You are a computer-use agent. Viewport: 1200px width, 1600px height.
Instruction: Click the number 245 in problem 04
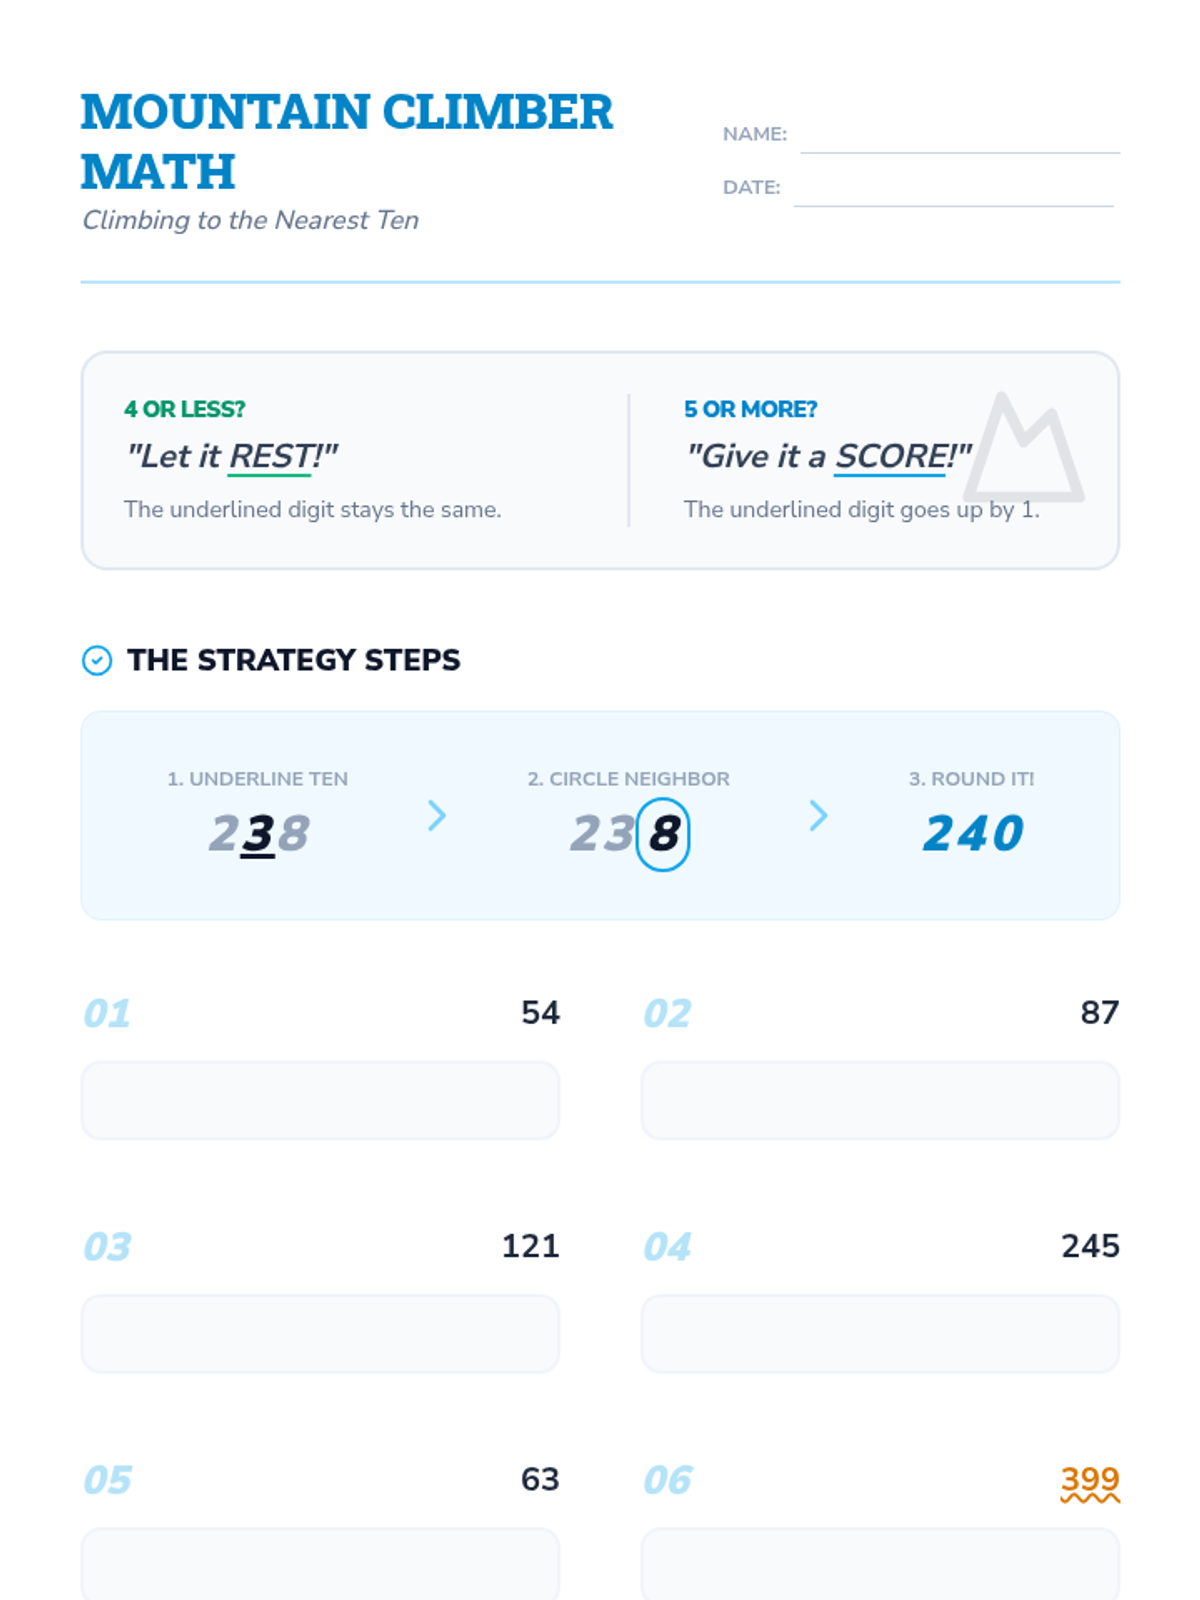point(1090,1246)
